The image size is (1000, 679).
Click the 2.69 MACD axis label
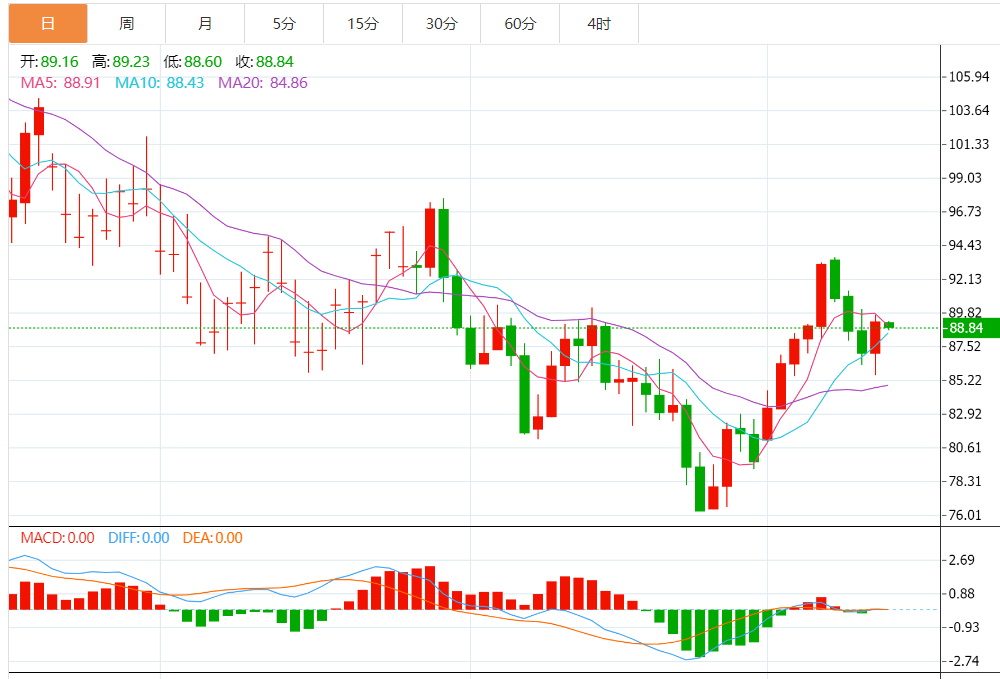point(962,560)
